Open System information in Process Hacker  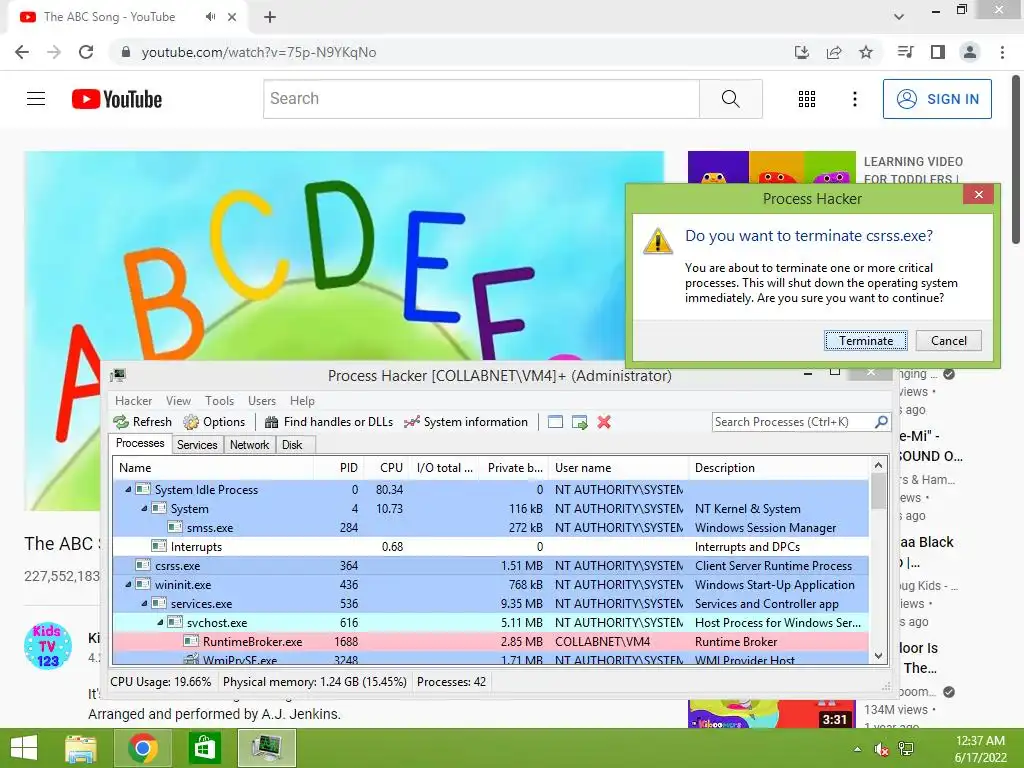tap(466, 422)
